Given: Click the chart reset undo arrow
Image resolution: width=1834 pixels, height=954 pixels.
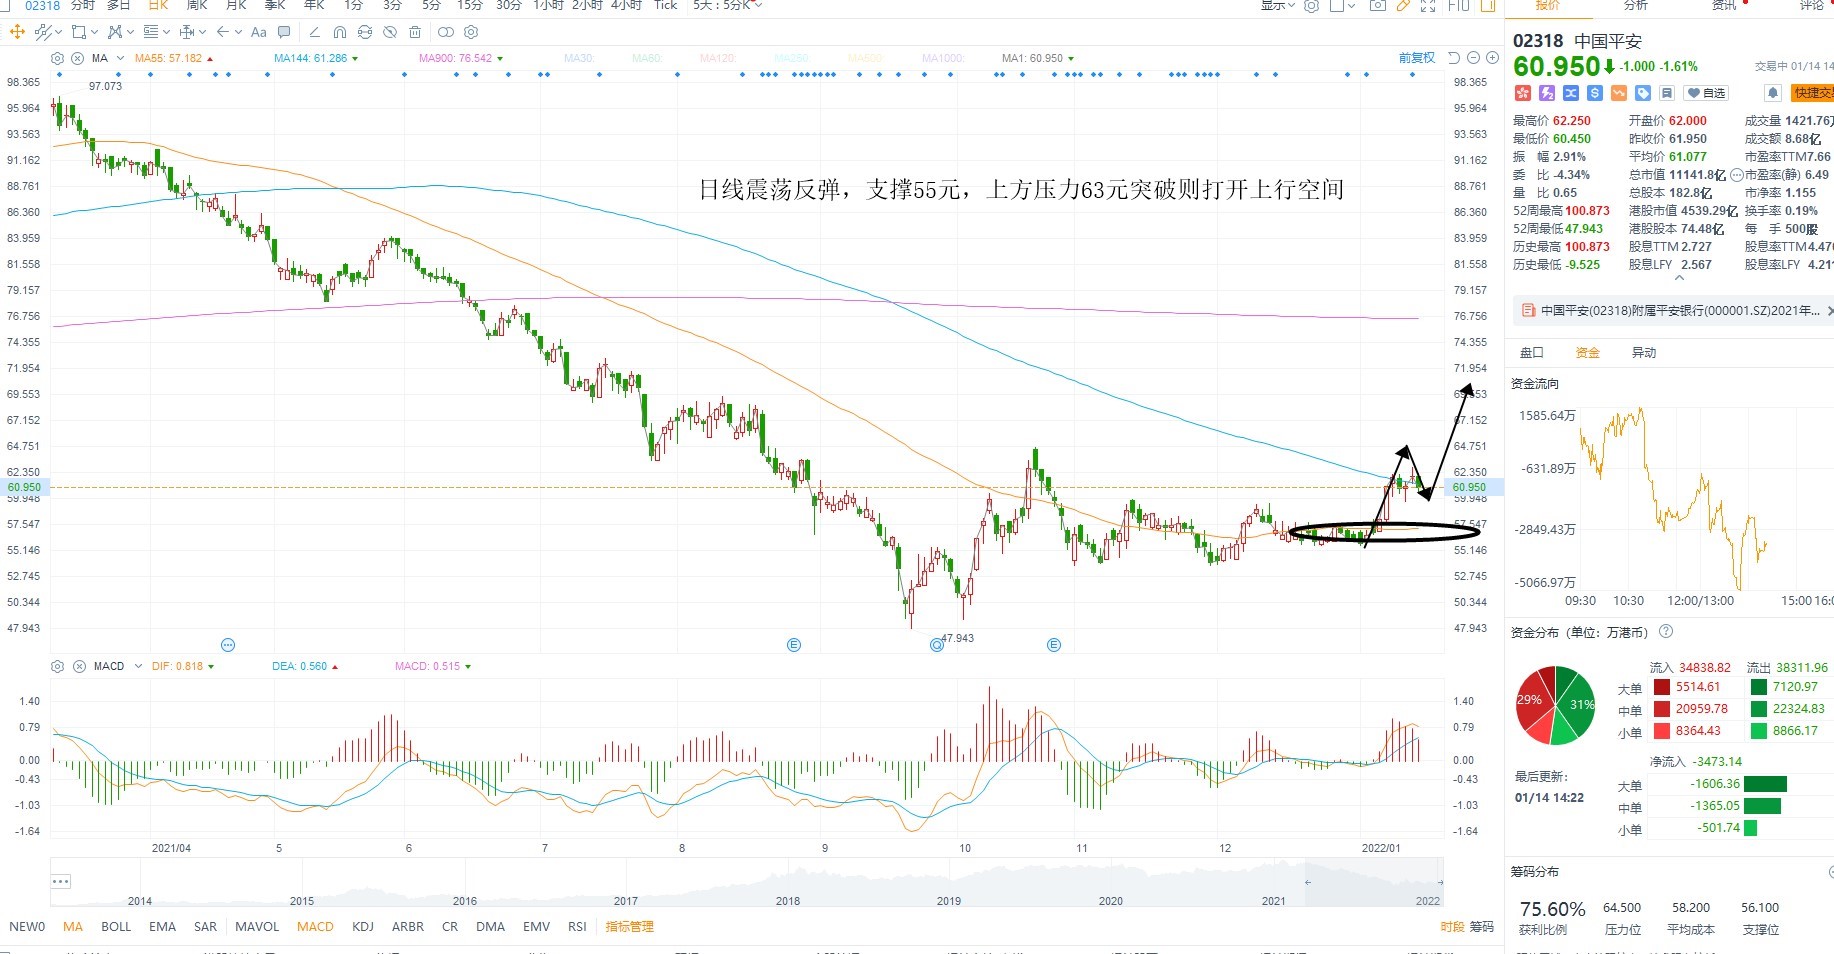Looking at the screenshot, I should [x=1454, y=58].
